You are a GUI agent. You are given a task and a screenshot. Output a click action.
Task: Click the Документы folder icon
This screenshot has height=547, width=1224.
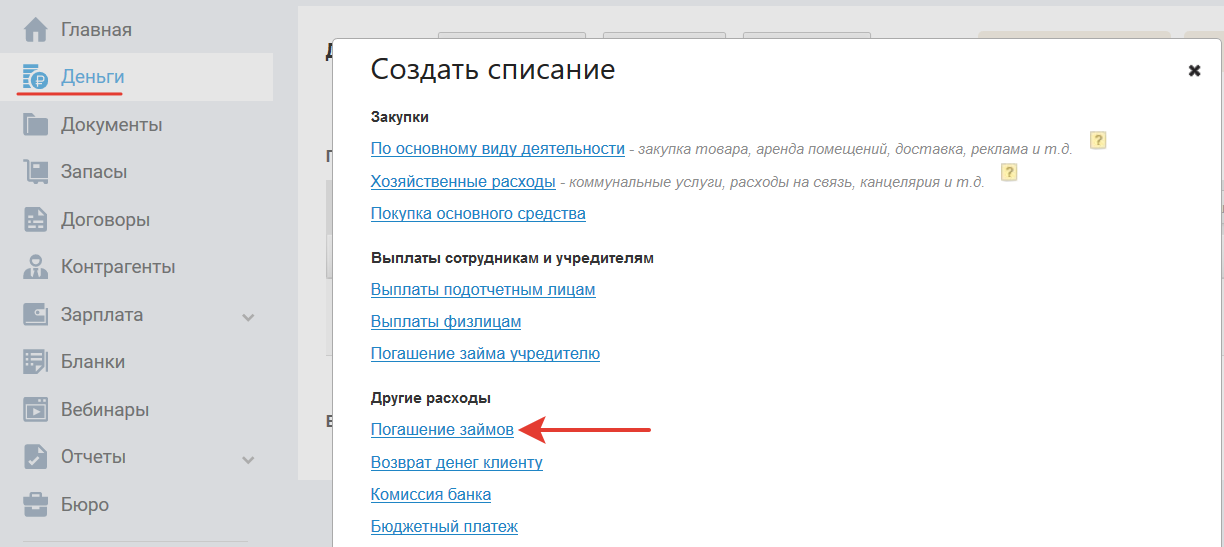35,125
